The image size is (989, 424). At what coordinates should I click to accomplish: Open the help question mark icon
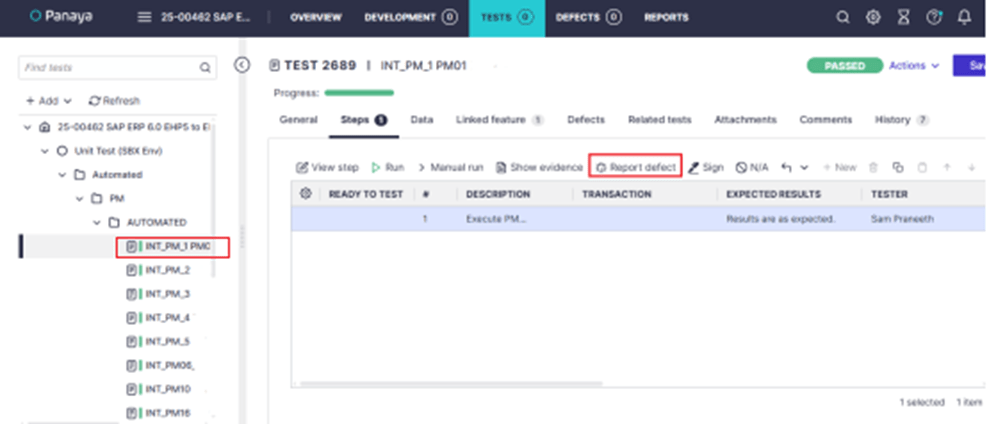(x=934, y=17)
